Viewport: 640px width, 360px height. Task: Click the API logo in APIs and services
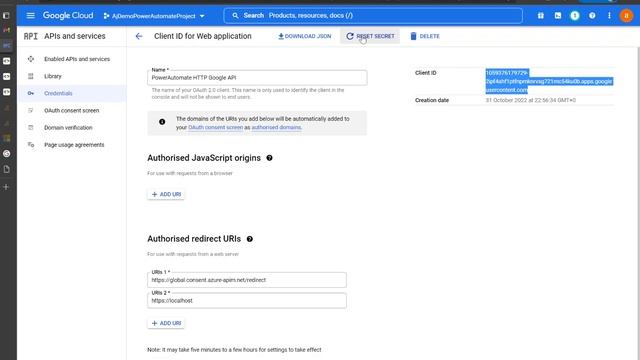(x=31, y=36)
